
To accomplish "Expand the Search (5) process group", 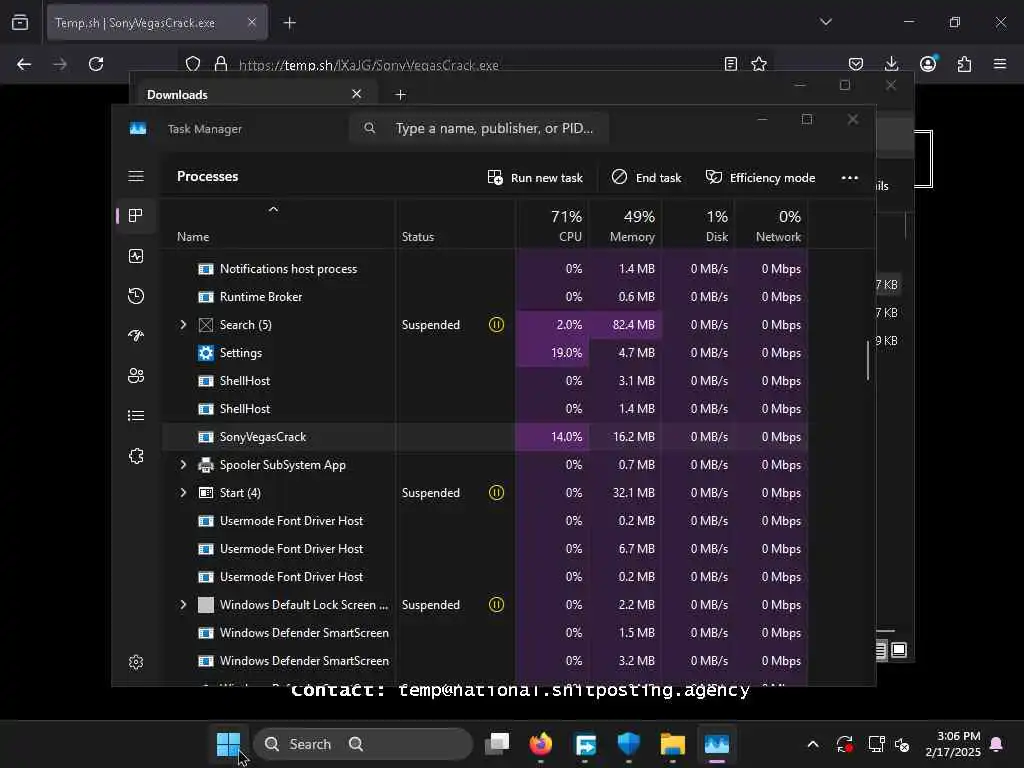I will [x=183, y=325].
